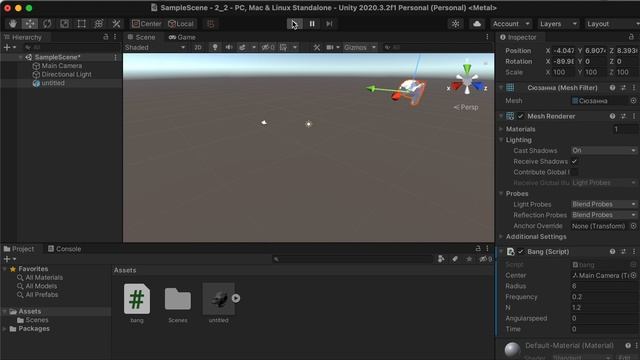640x360 pixels.
Task: Open scene camera settings
Action: pos(330,47)
